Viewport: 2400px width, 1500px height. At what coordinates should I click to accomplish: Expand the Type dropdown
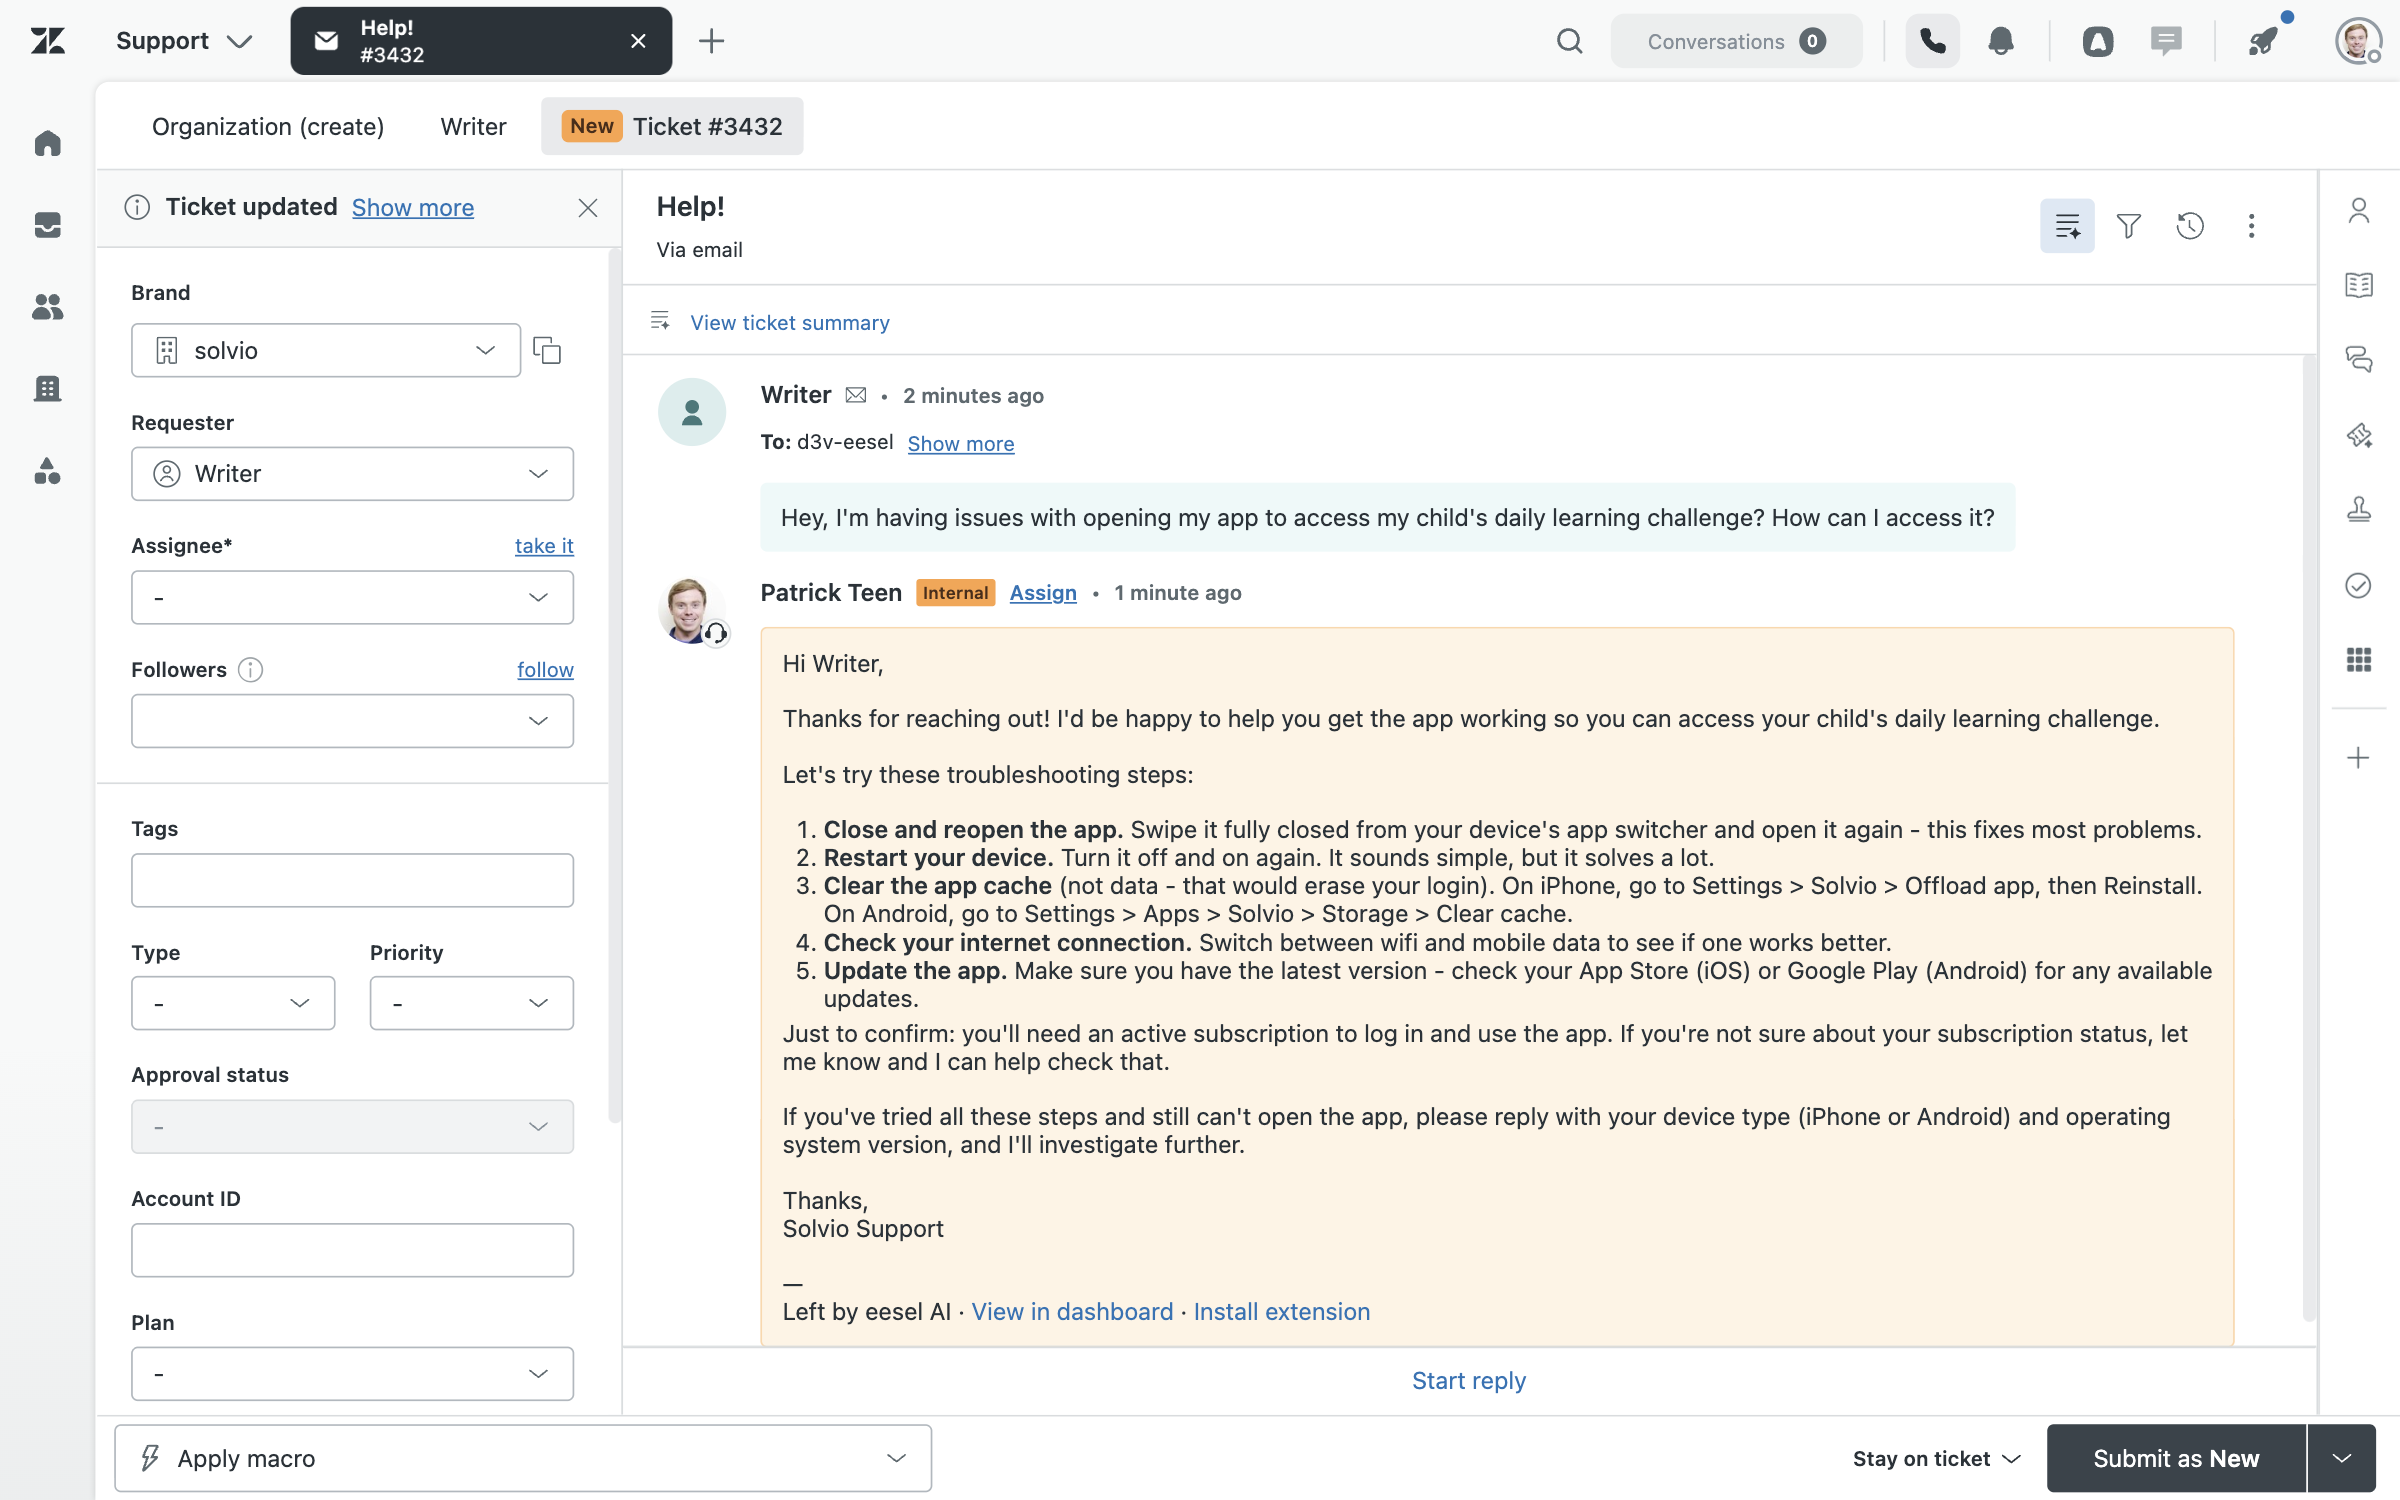(233, 1003)
